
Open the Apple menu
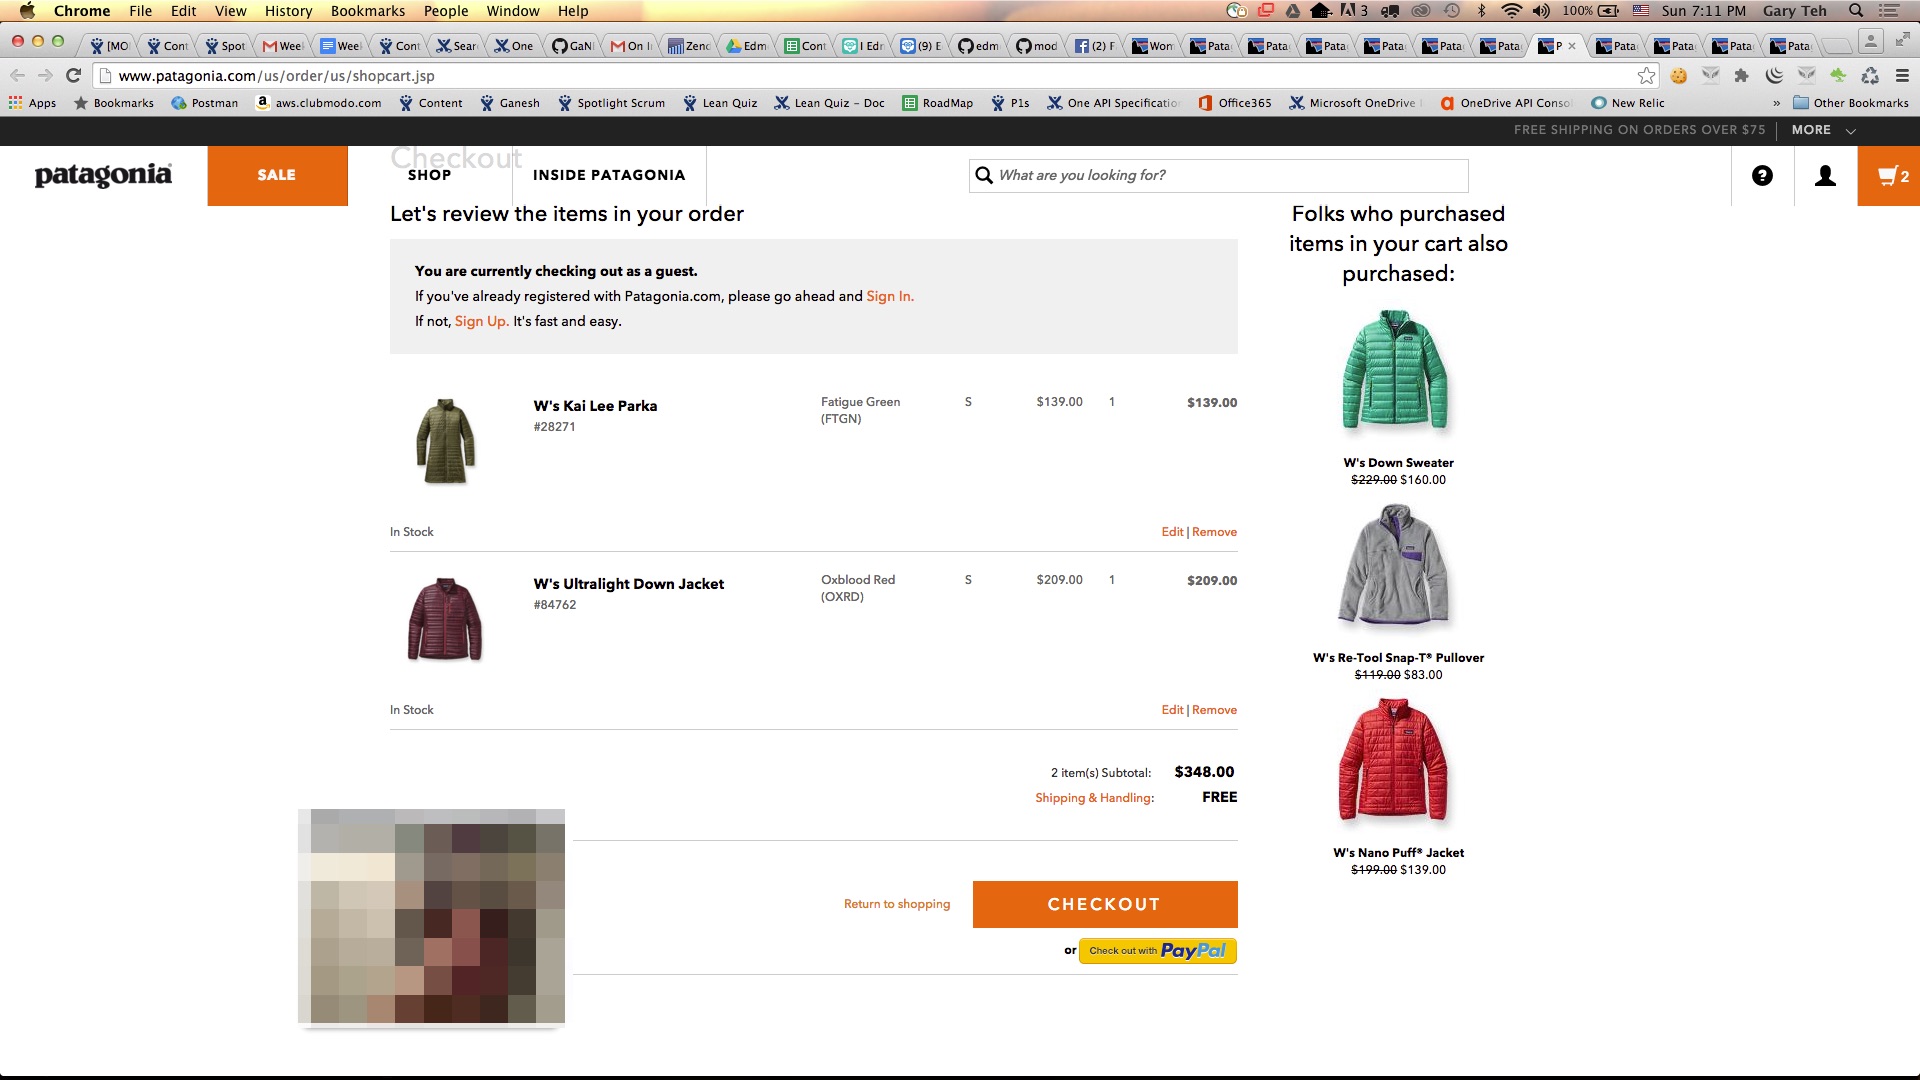coord(27,11)
